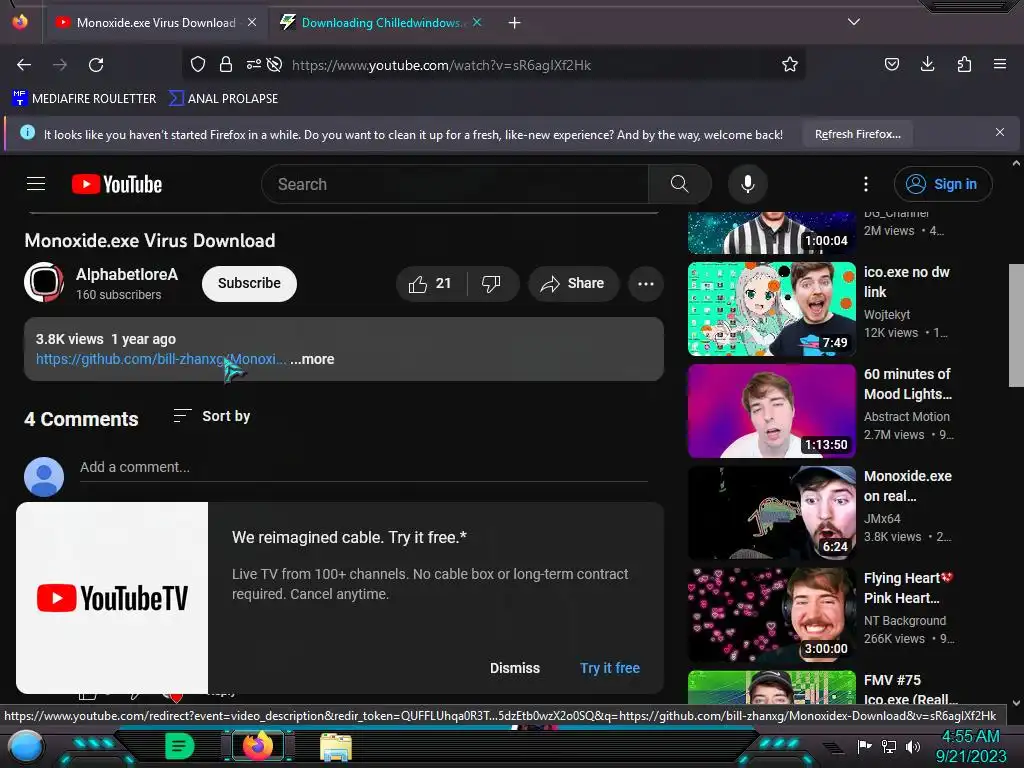Open Monoxide.exe on real... video thumbnail

771,513
